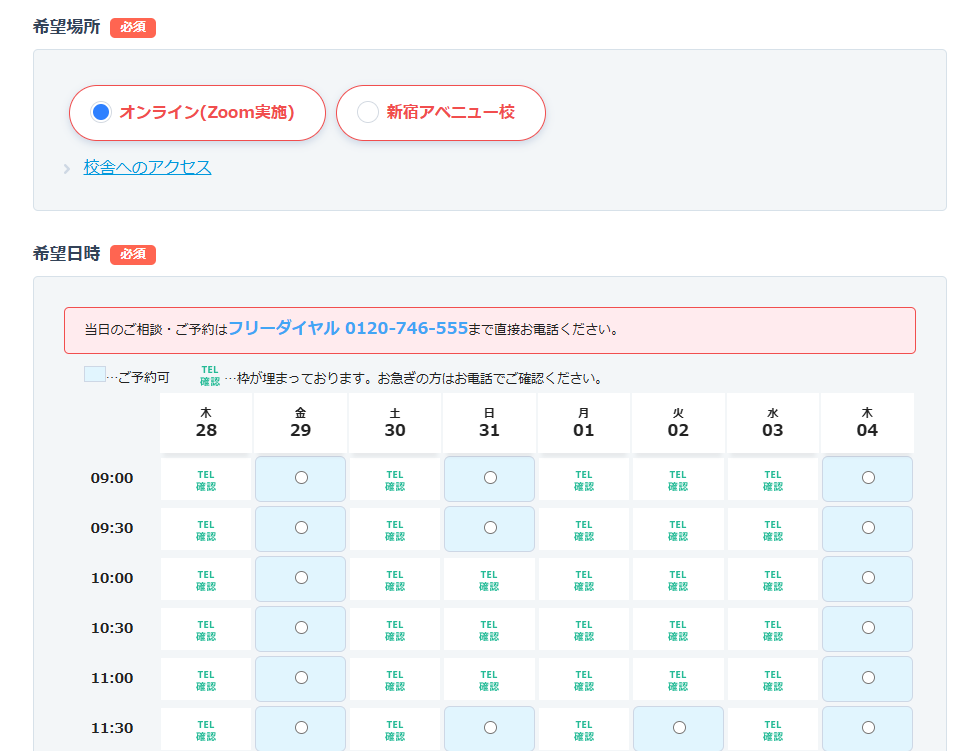This screenshot has height=751, width=965.
Task: Click the 必須 badge next to 希望日時
Action: (132, 255)
